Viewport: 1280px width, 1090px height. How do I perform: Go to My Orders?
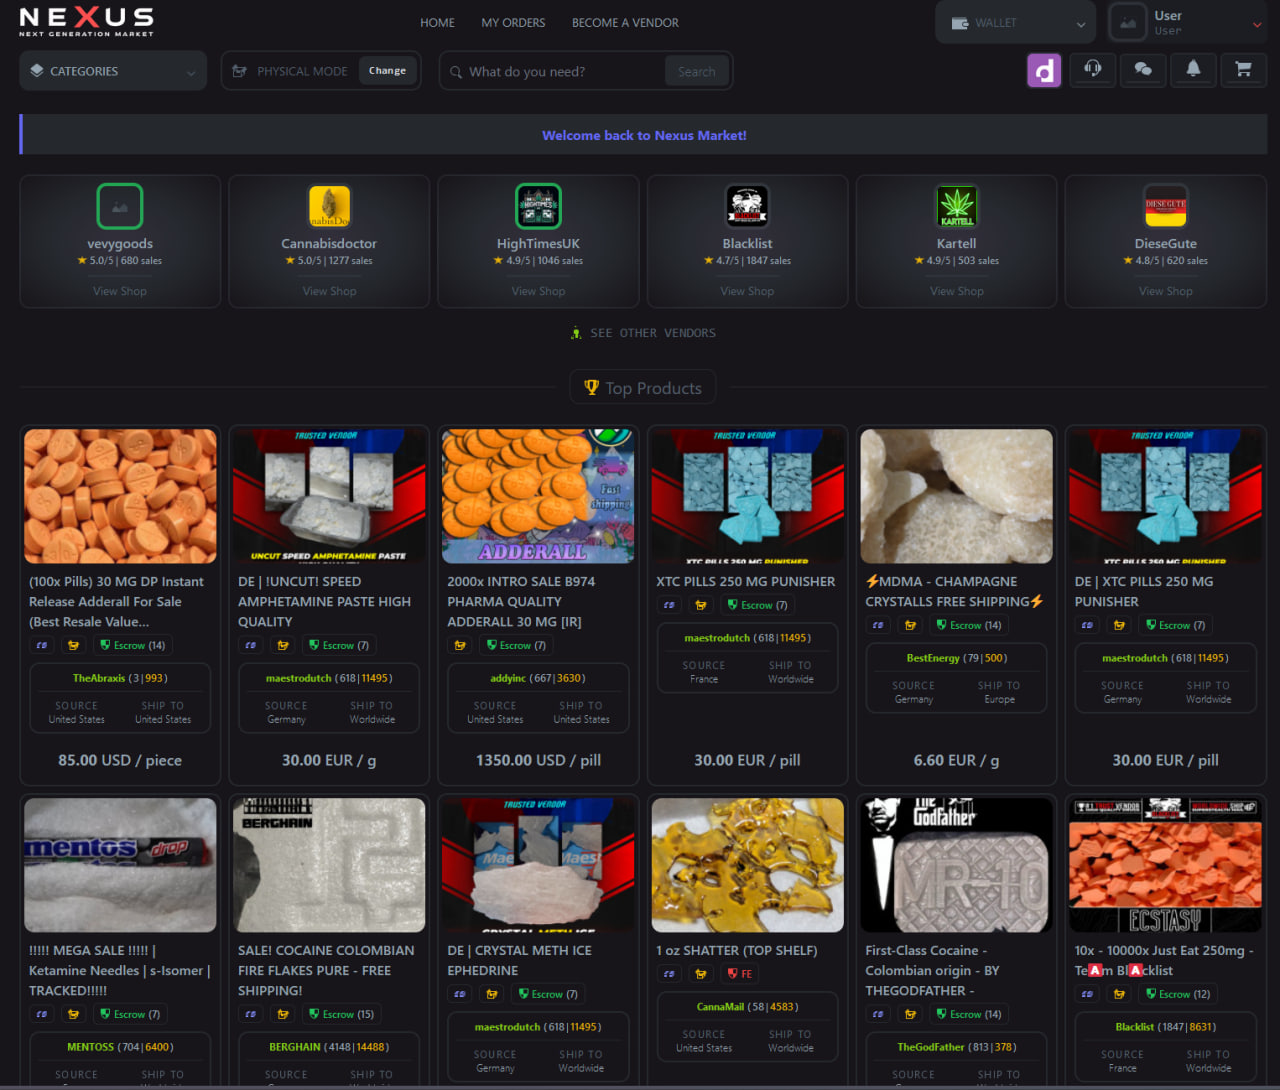(x=513, y=22)
